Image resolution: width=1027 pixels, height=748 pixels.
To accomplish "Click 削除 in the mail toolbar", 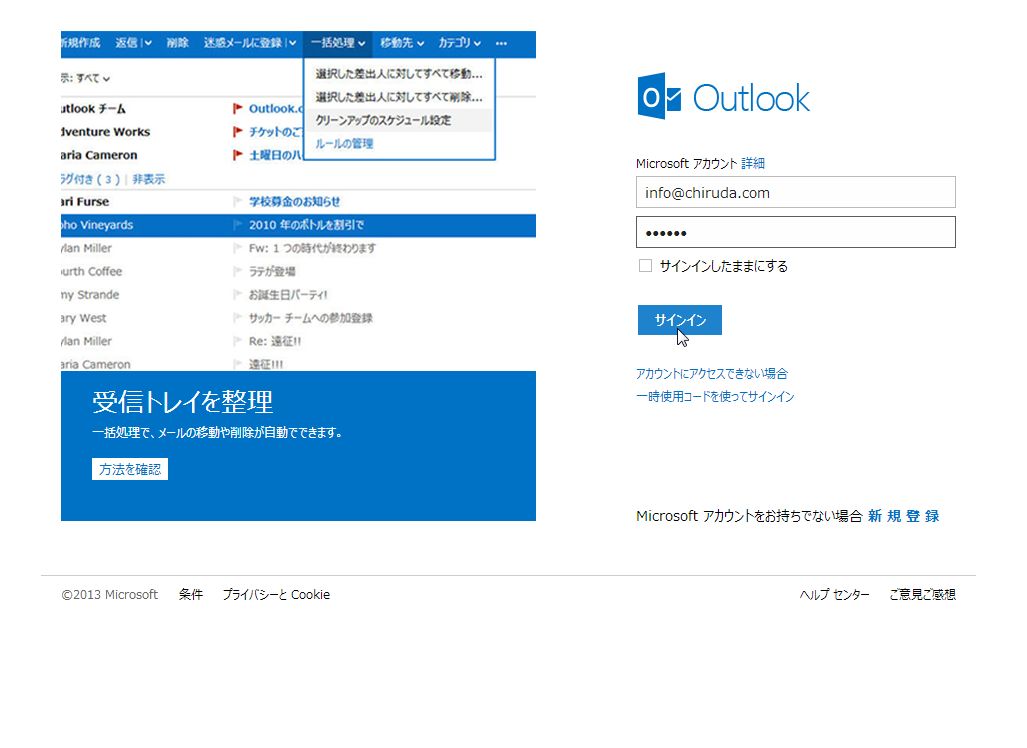I will tap(177, 43).
